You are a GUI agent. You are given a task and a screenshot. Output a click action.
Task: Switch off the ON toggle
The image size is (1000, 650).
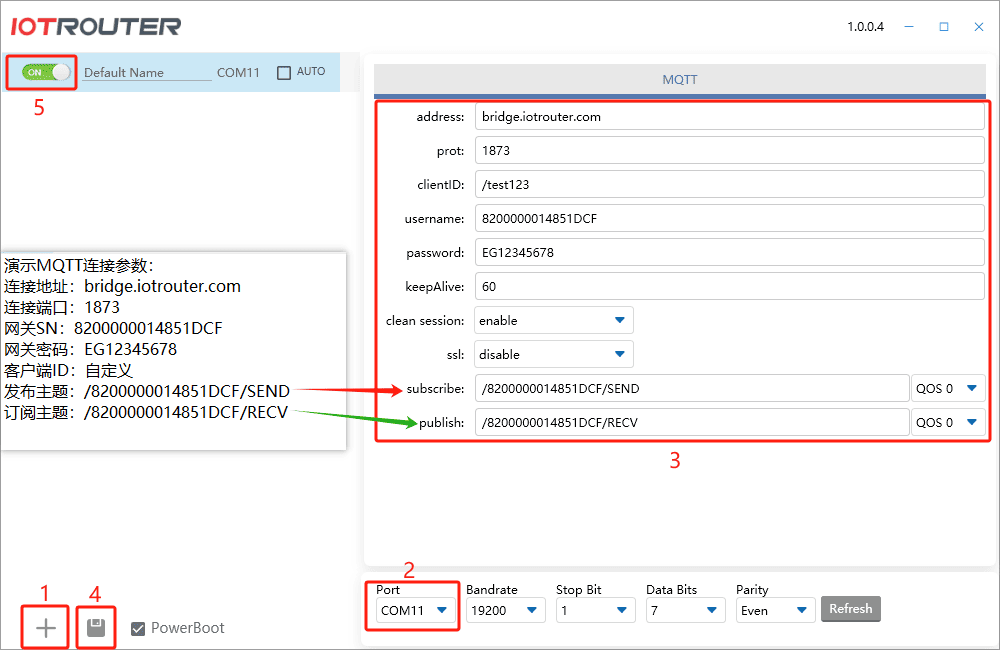[40, 72]
